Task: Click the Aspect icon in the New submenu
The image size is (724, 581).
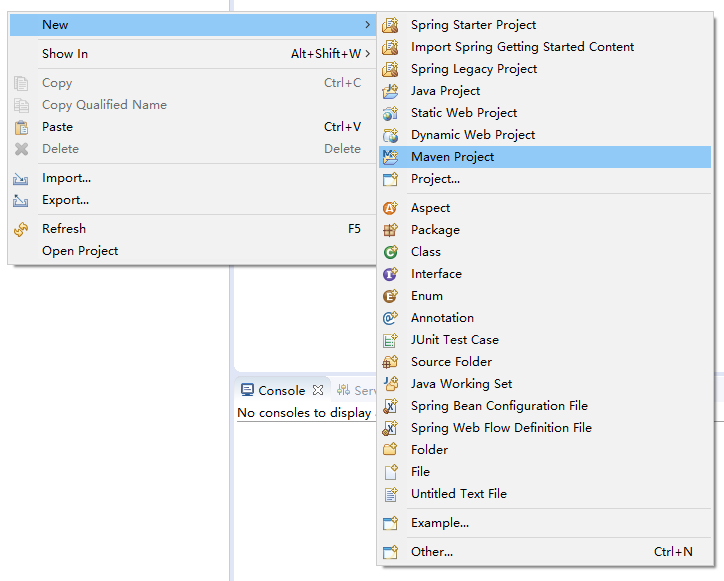Action: pyautogui.click(x=390, y=208)
